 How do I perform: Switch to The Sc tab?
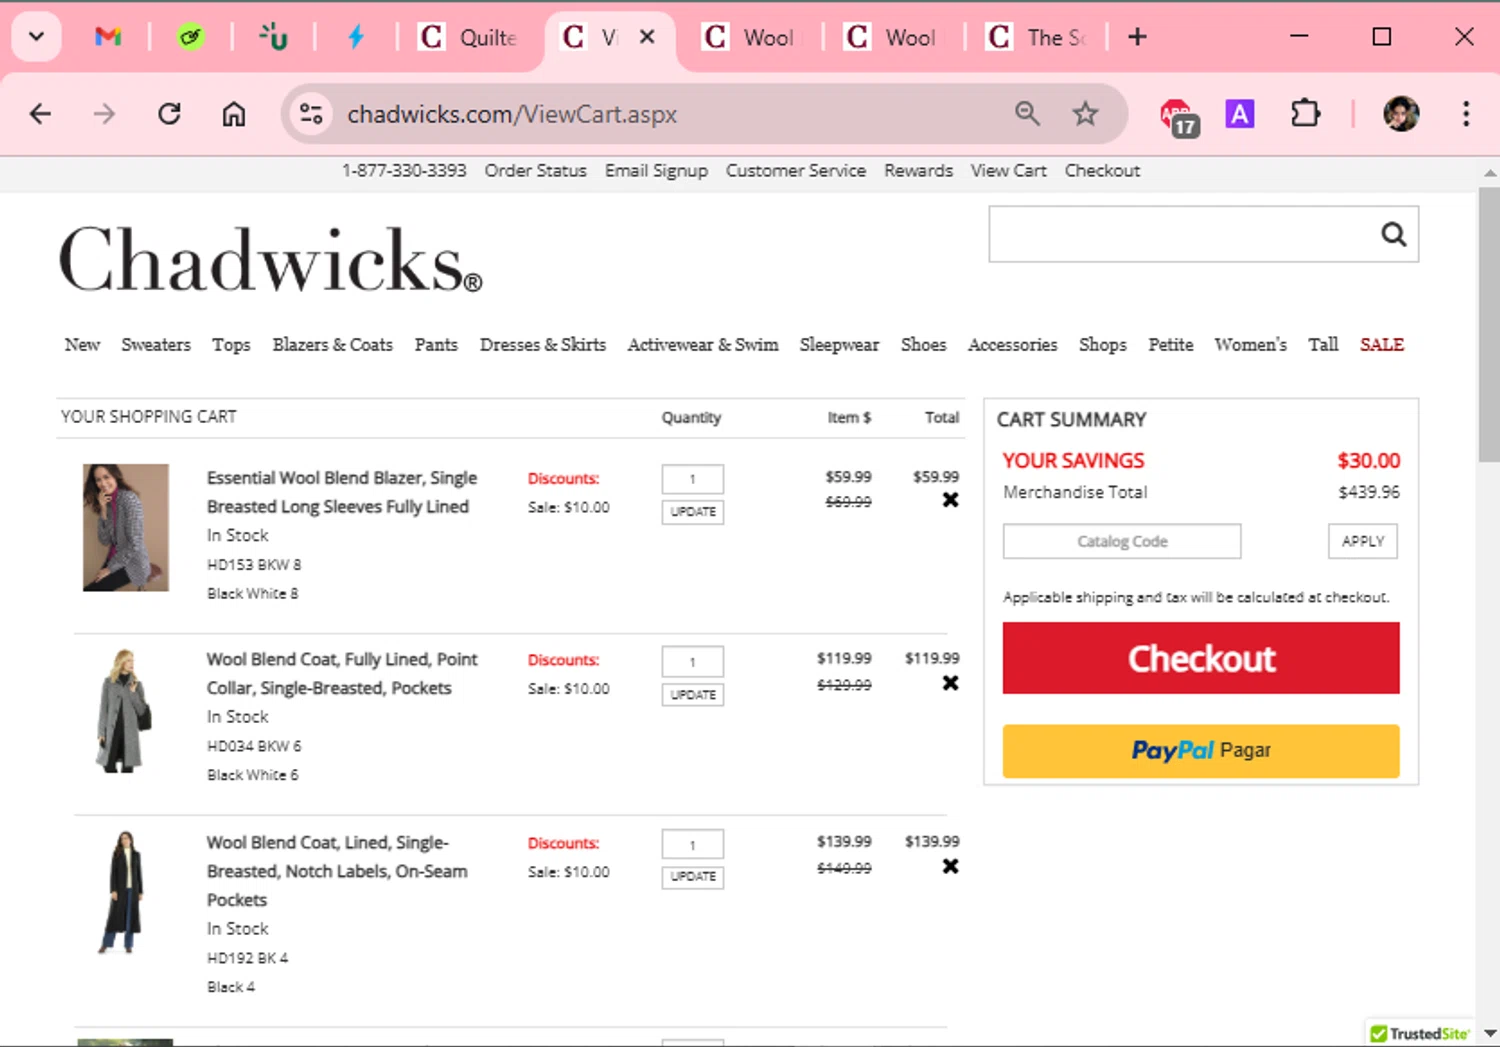[1036, 37]
